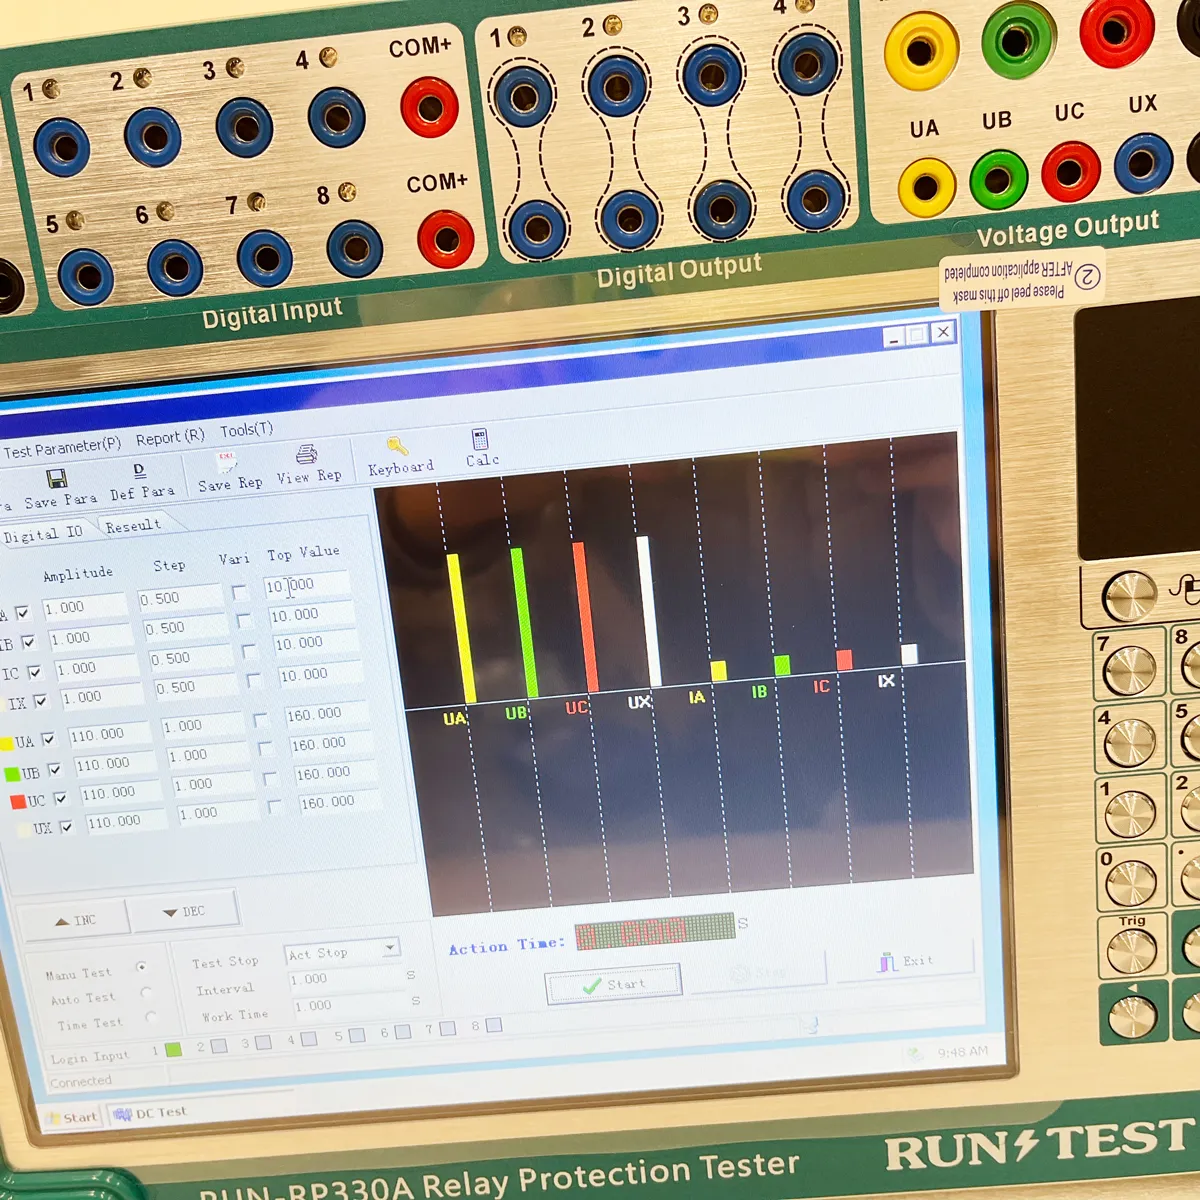
Task: Click the Exit button
Action: pos(905,961)
